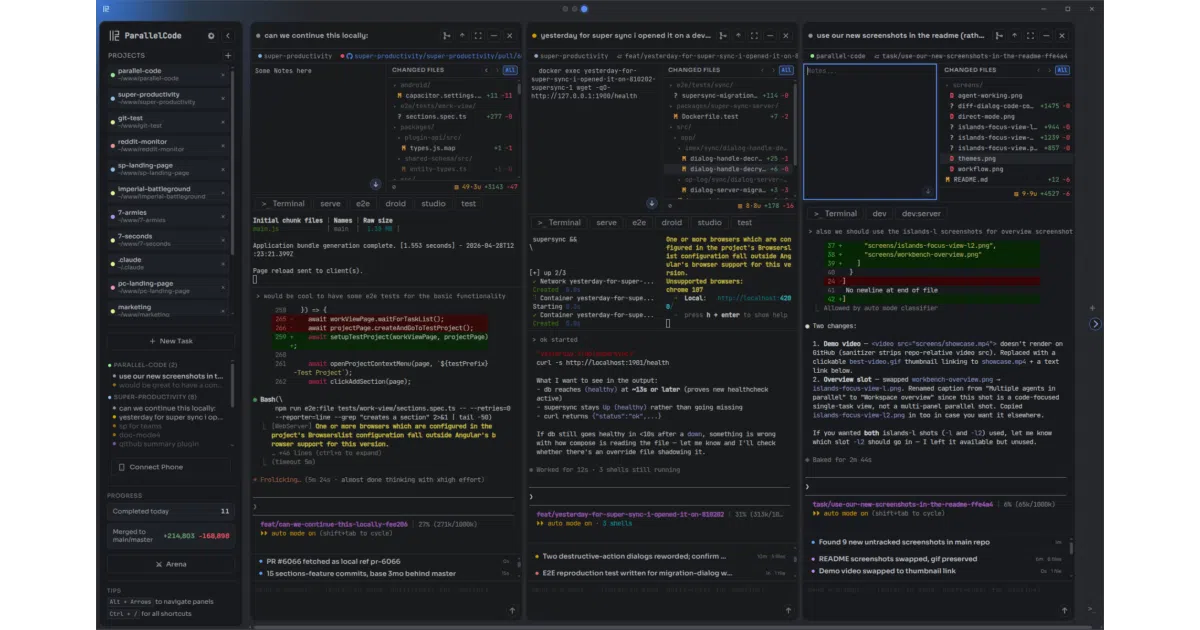Image resolution: width=1200 pixels, height=630 pixels.
Task: Send prompt arrow in 'yesterday for super sync' panel
Action: (788, 611)
